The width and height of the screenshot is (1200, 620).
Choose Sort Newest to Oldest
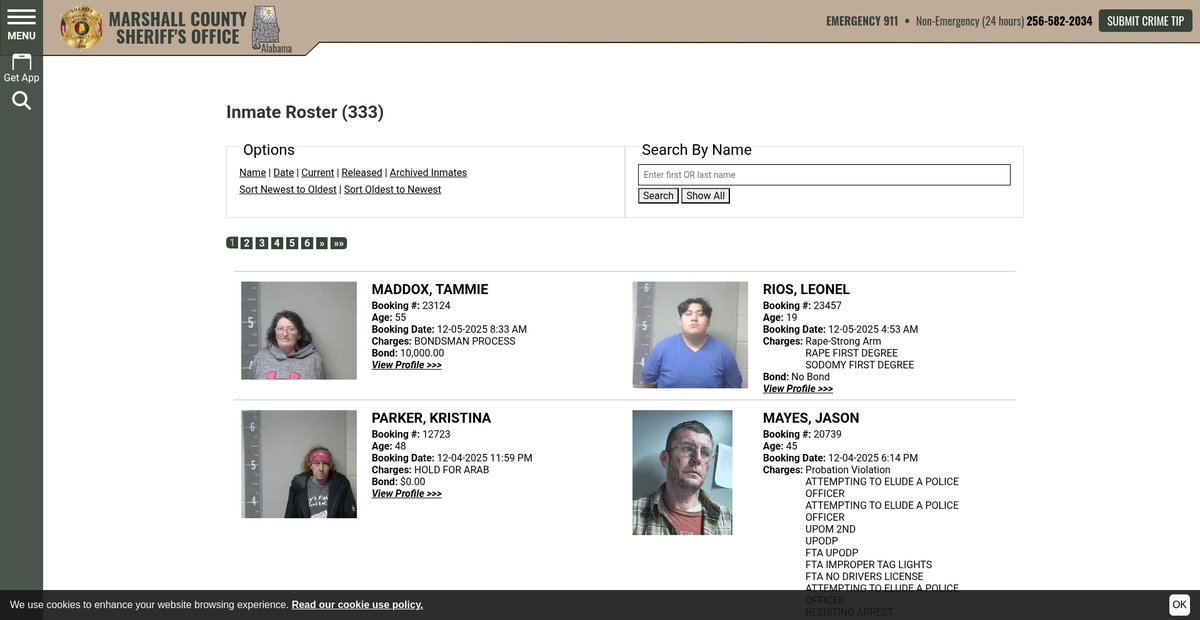tap(288, 190)
